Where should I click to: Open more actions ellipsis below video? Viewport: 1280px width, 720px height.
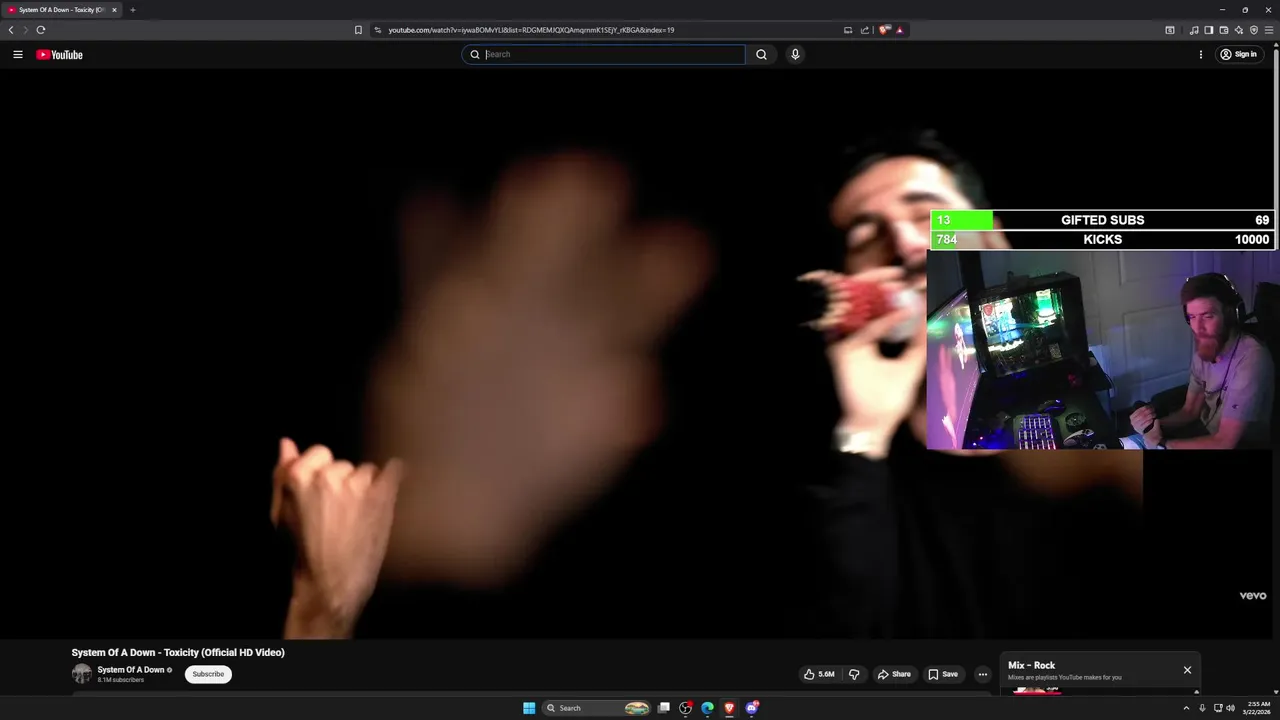982,674
